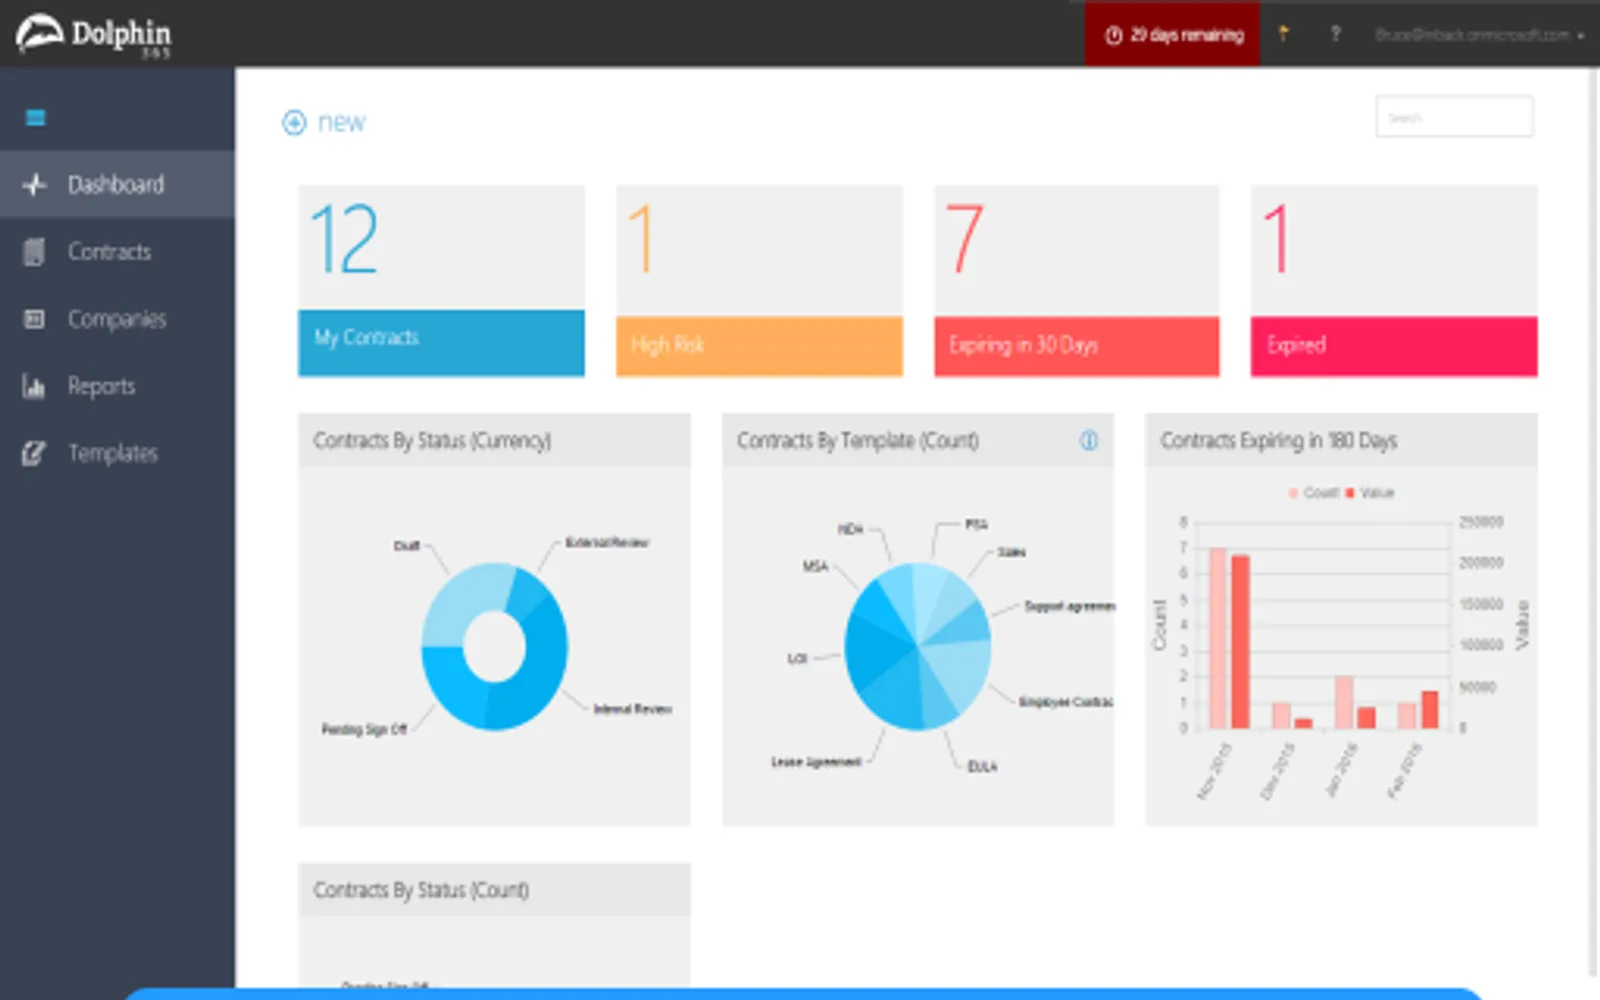Viewport: 1600px width, 1000px height.
Task: Open the Contracts sidebar item
Action: click(x=117, y=251)
